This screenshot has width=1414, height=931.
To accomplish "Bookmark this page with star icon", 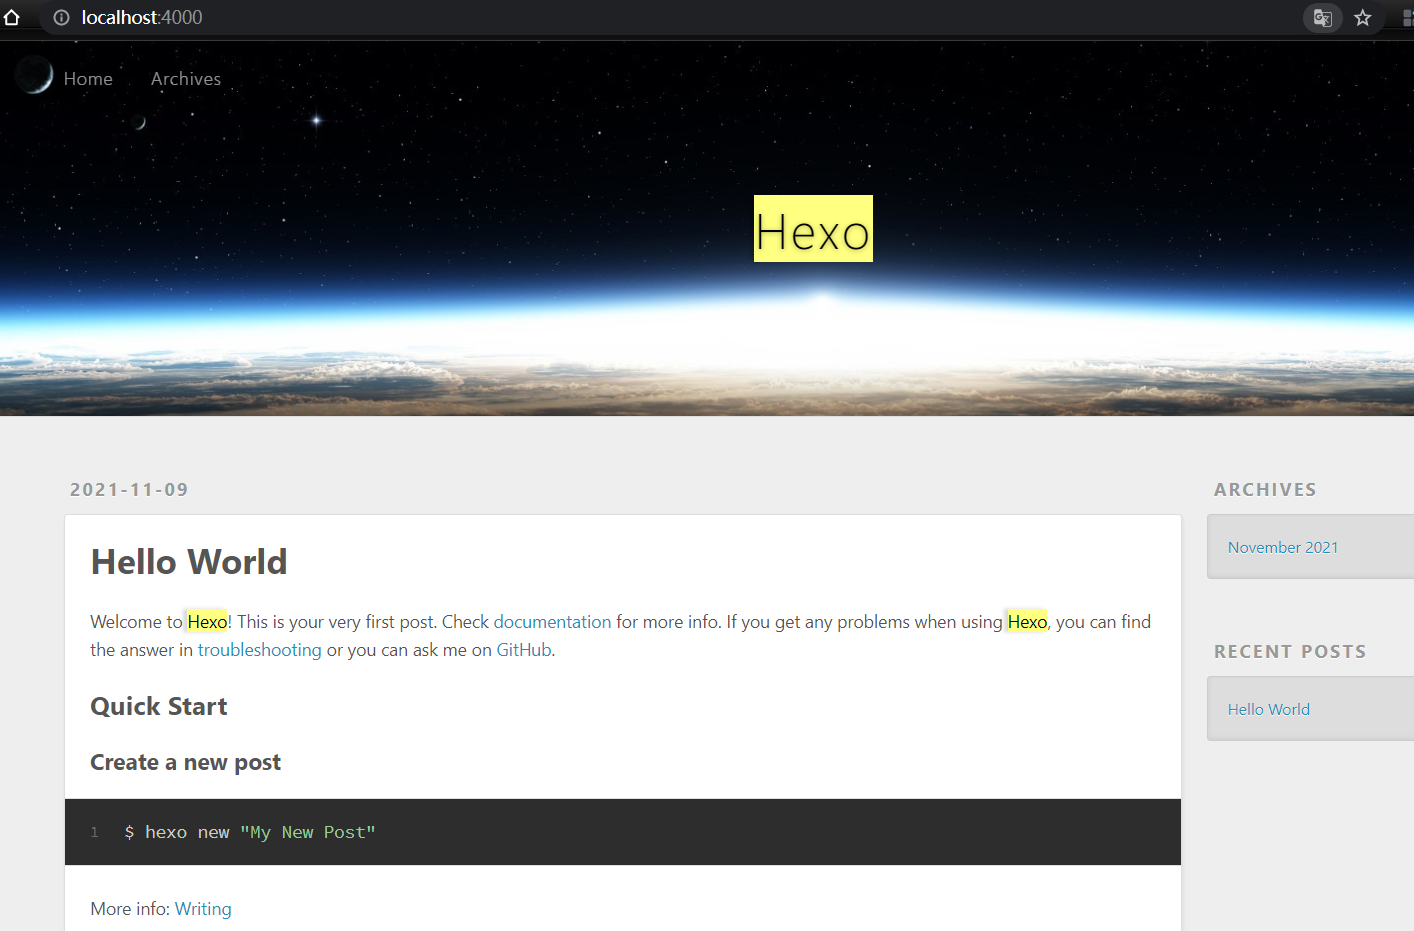I will (1362, 18).
